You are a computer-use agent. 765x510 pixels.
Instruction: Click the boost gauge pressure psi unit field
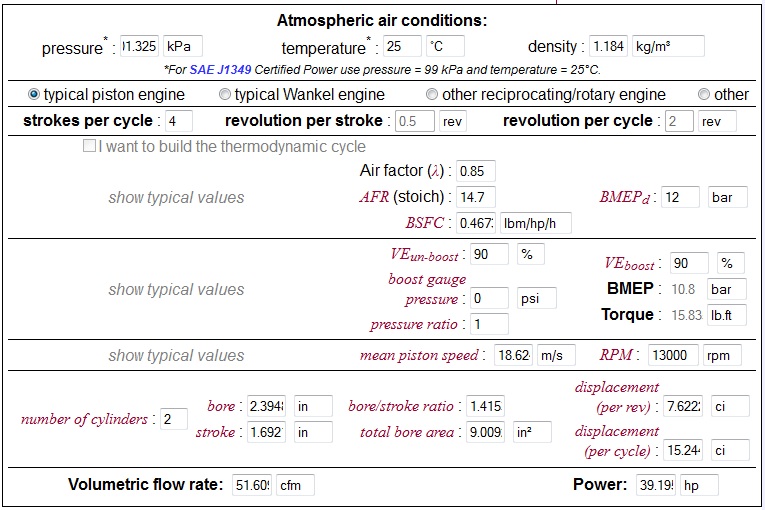click(535, 298)
